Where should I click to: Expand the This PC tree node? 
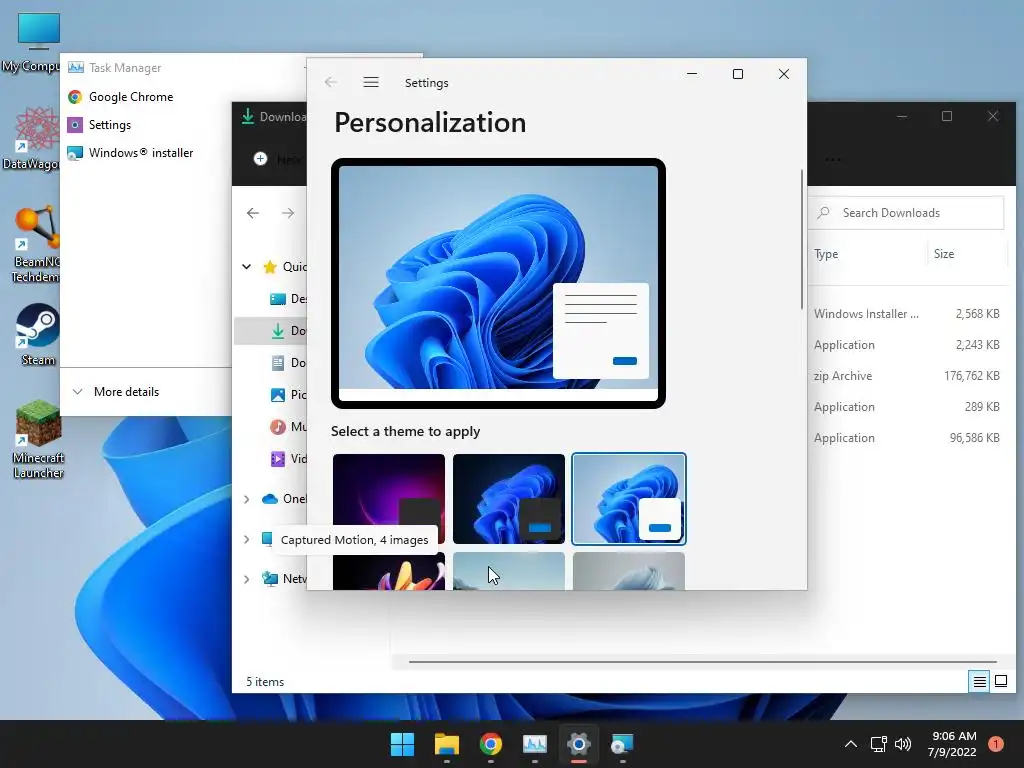tap(247, 539)
